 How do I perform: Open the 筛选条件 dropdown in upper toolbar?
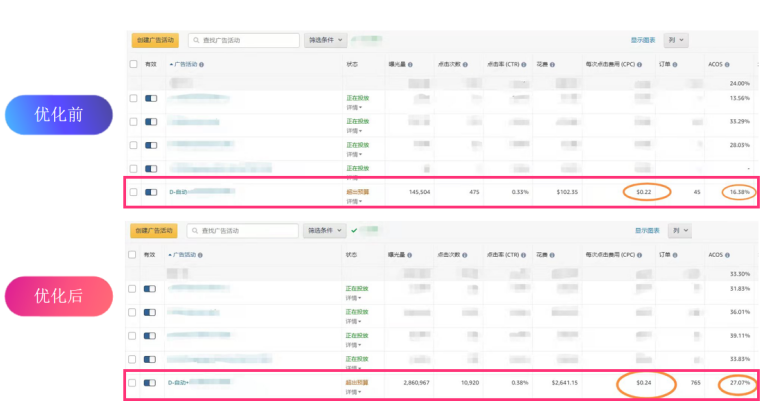(x=326, y=40)
